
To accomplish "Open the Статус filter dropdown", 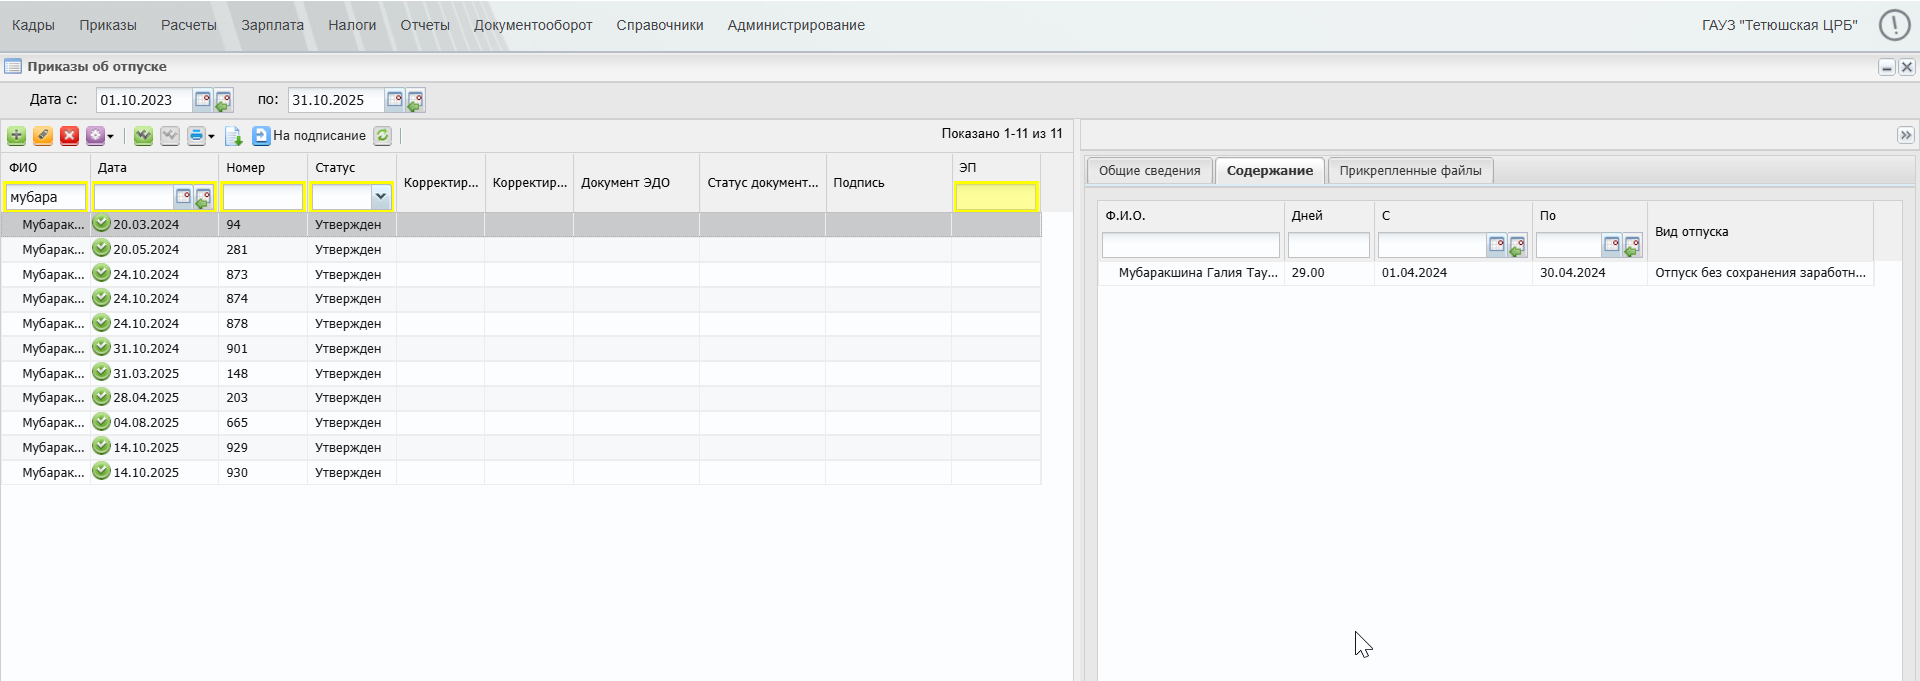I will (380, 197).
